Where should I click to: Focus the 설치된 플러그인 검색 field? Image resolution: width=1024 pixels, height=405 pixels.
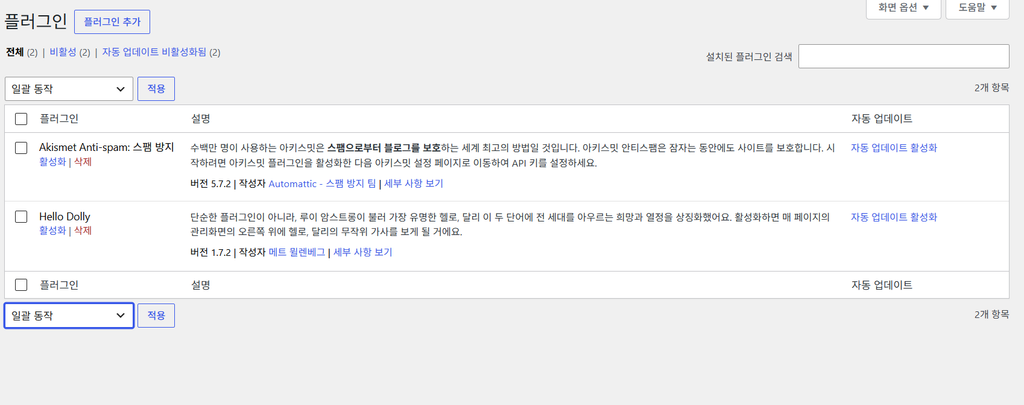pos(904,56)
